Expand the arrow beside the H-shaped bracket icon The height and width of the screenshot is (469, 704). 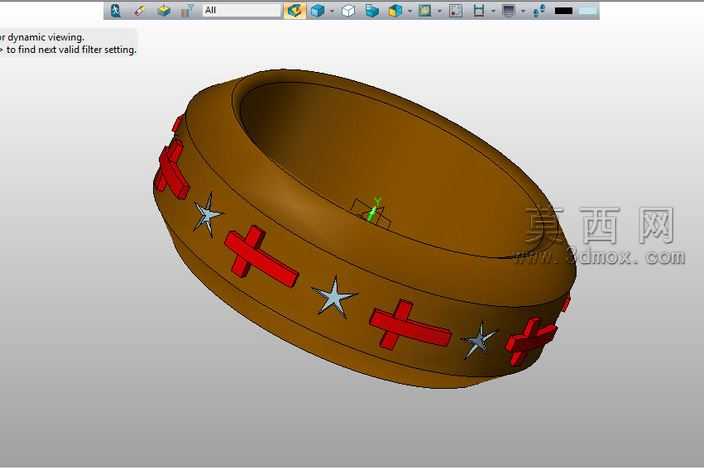click(493, 11)
